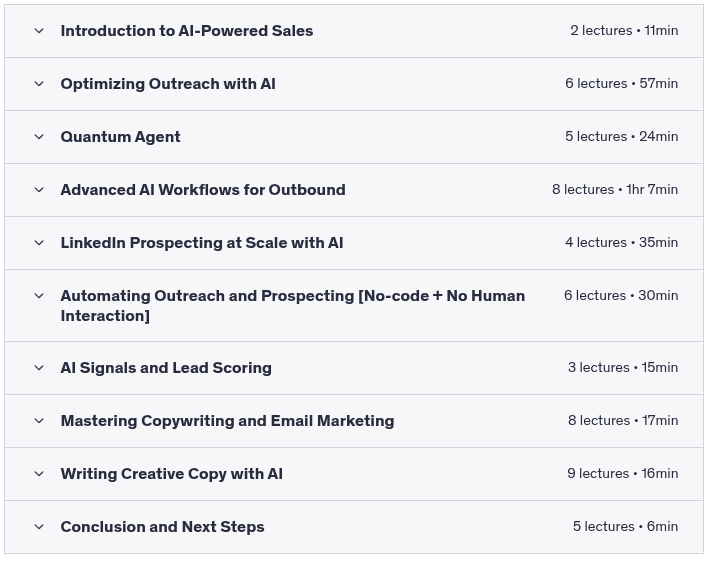Toggle chevron for Advanced AI Workflows section

(x=39, y=190)
